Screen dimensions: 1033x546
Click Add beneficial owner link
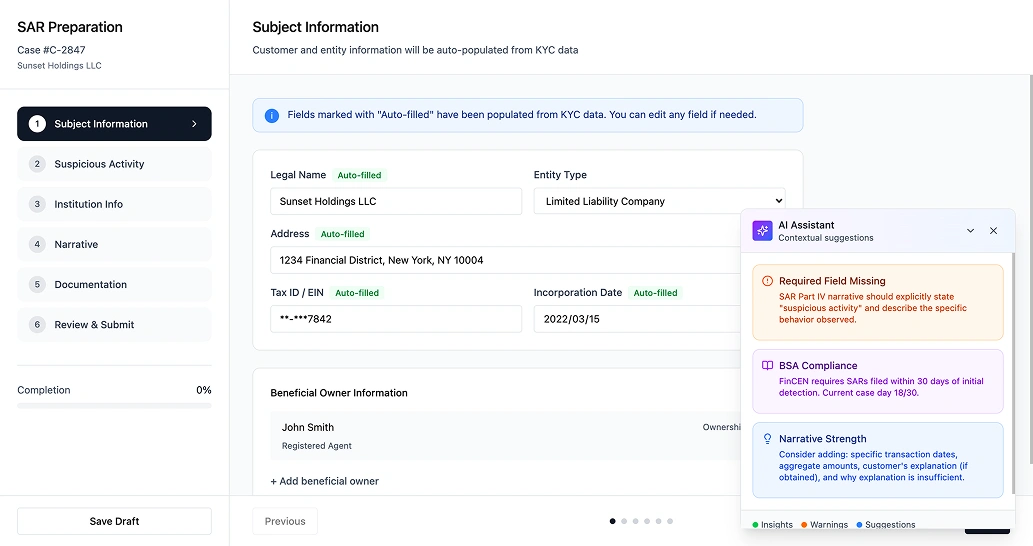tap(325, 481)
